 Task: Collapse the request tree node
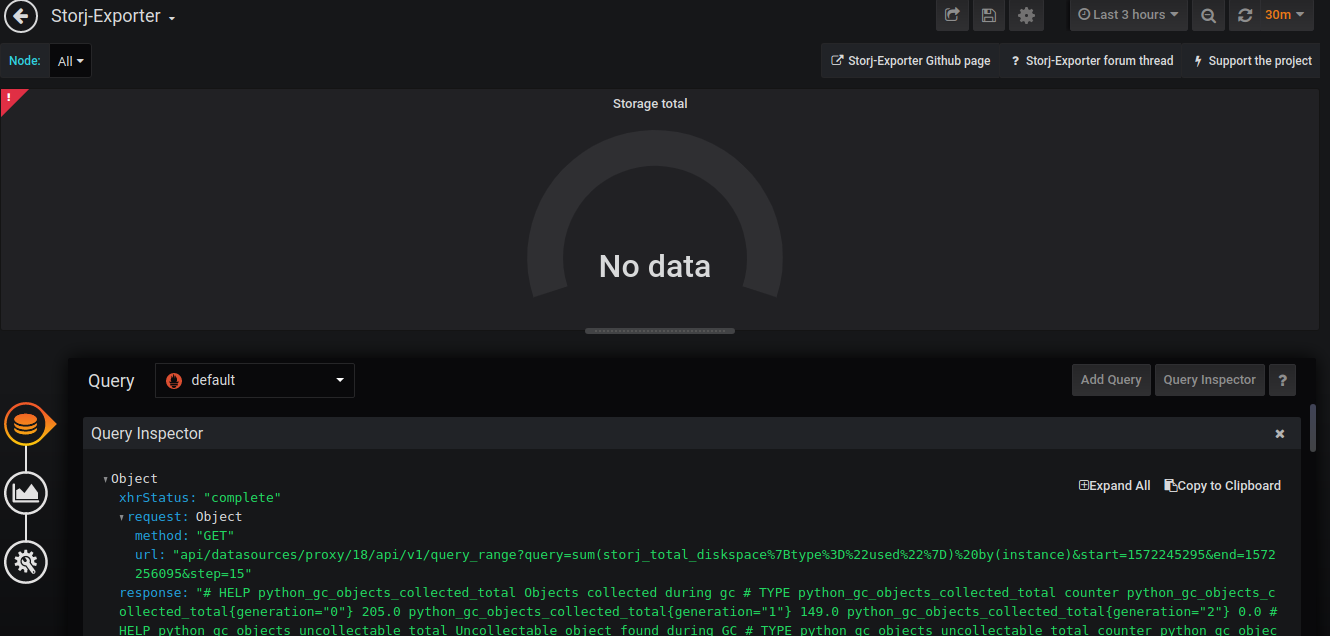click(x=122, y=517)
